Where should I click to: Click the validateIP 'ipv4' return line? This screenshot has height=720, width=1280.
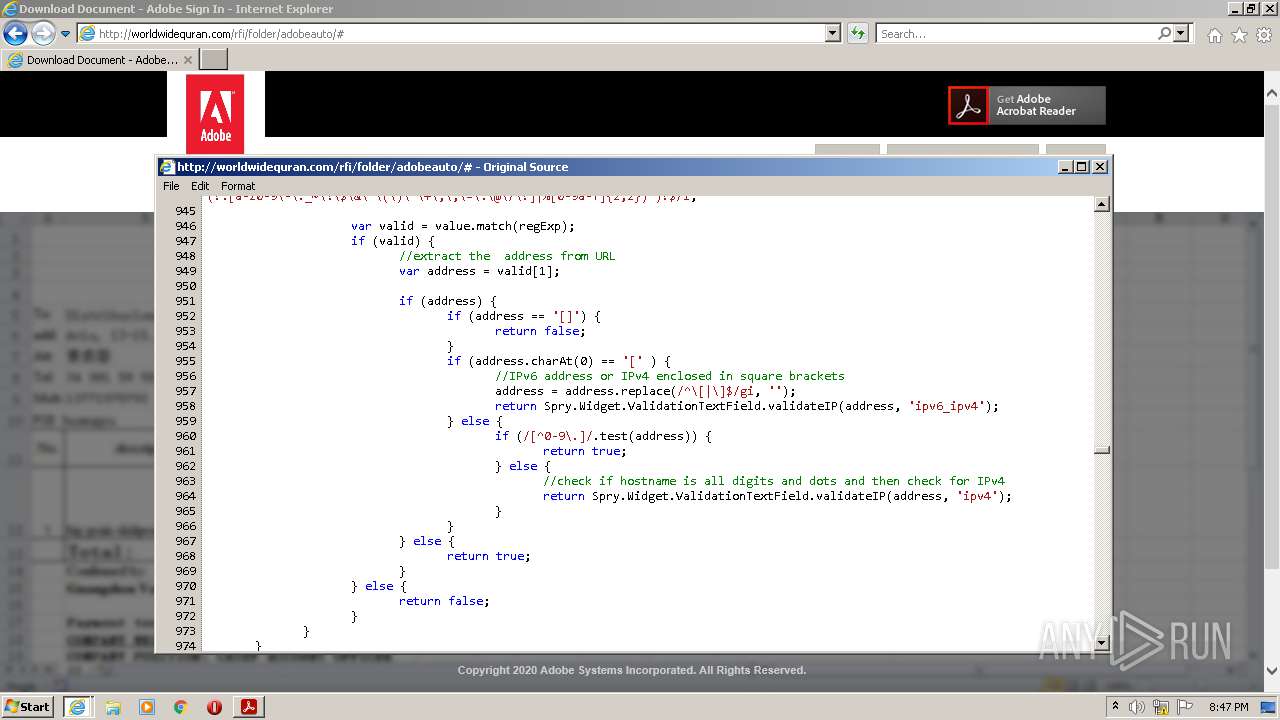coord(777,496)
